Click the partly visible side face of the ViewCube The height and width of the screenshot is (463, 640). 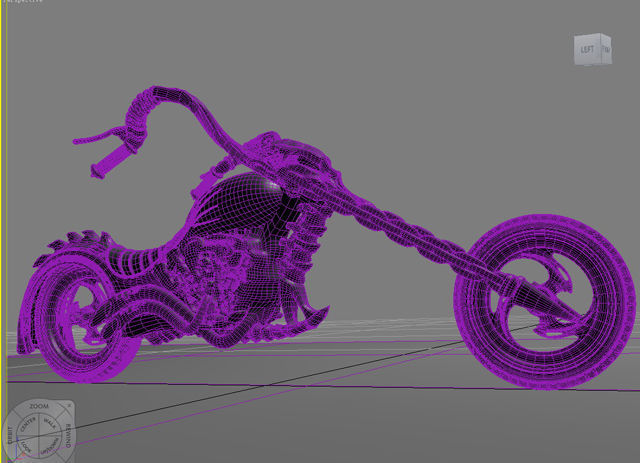coord(607,49)
